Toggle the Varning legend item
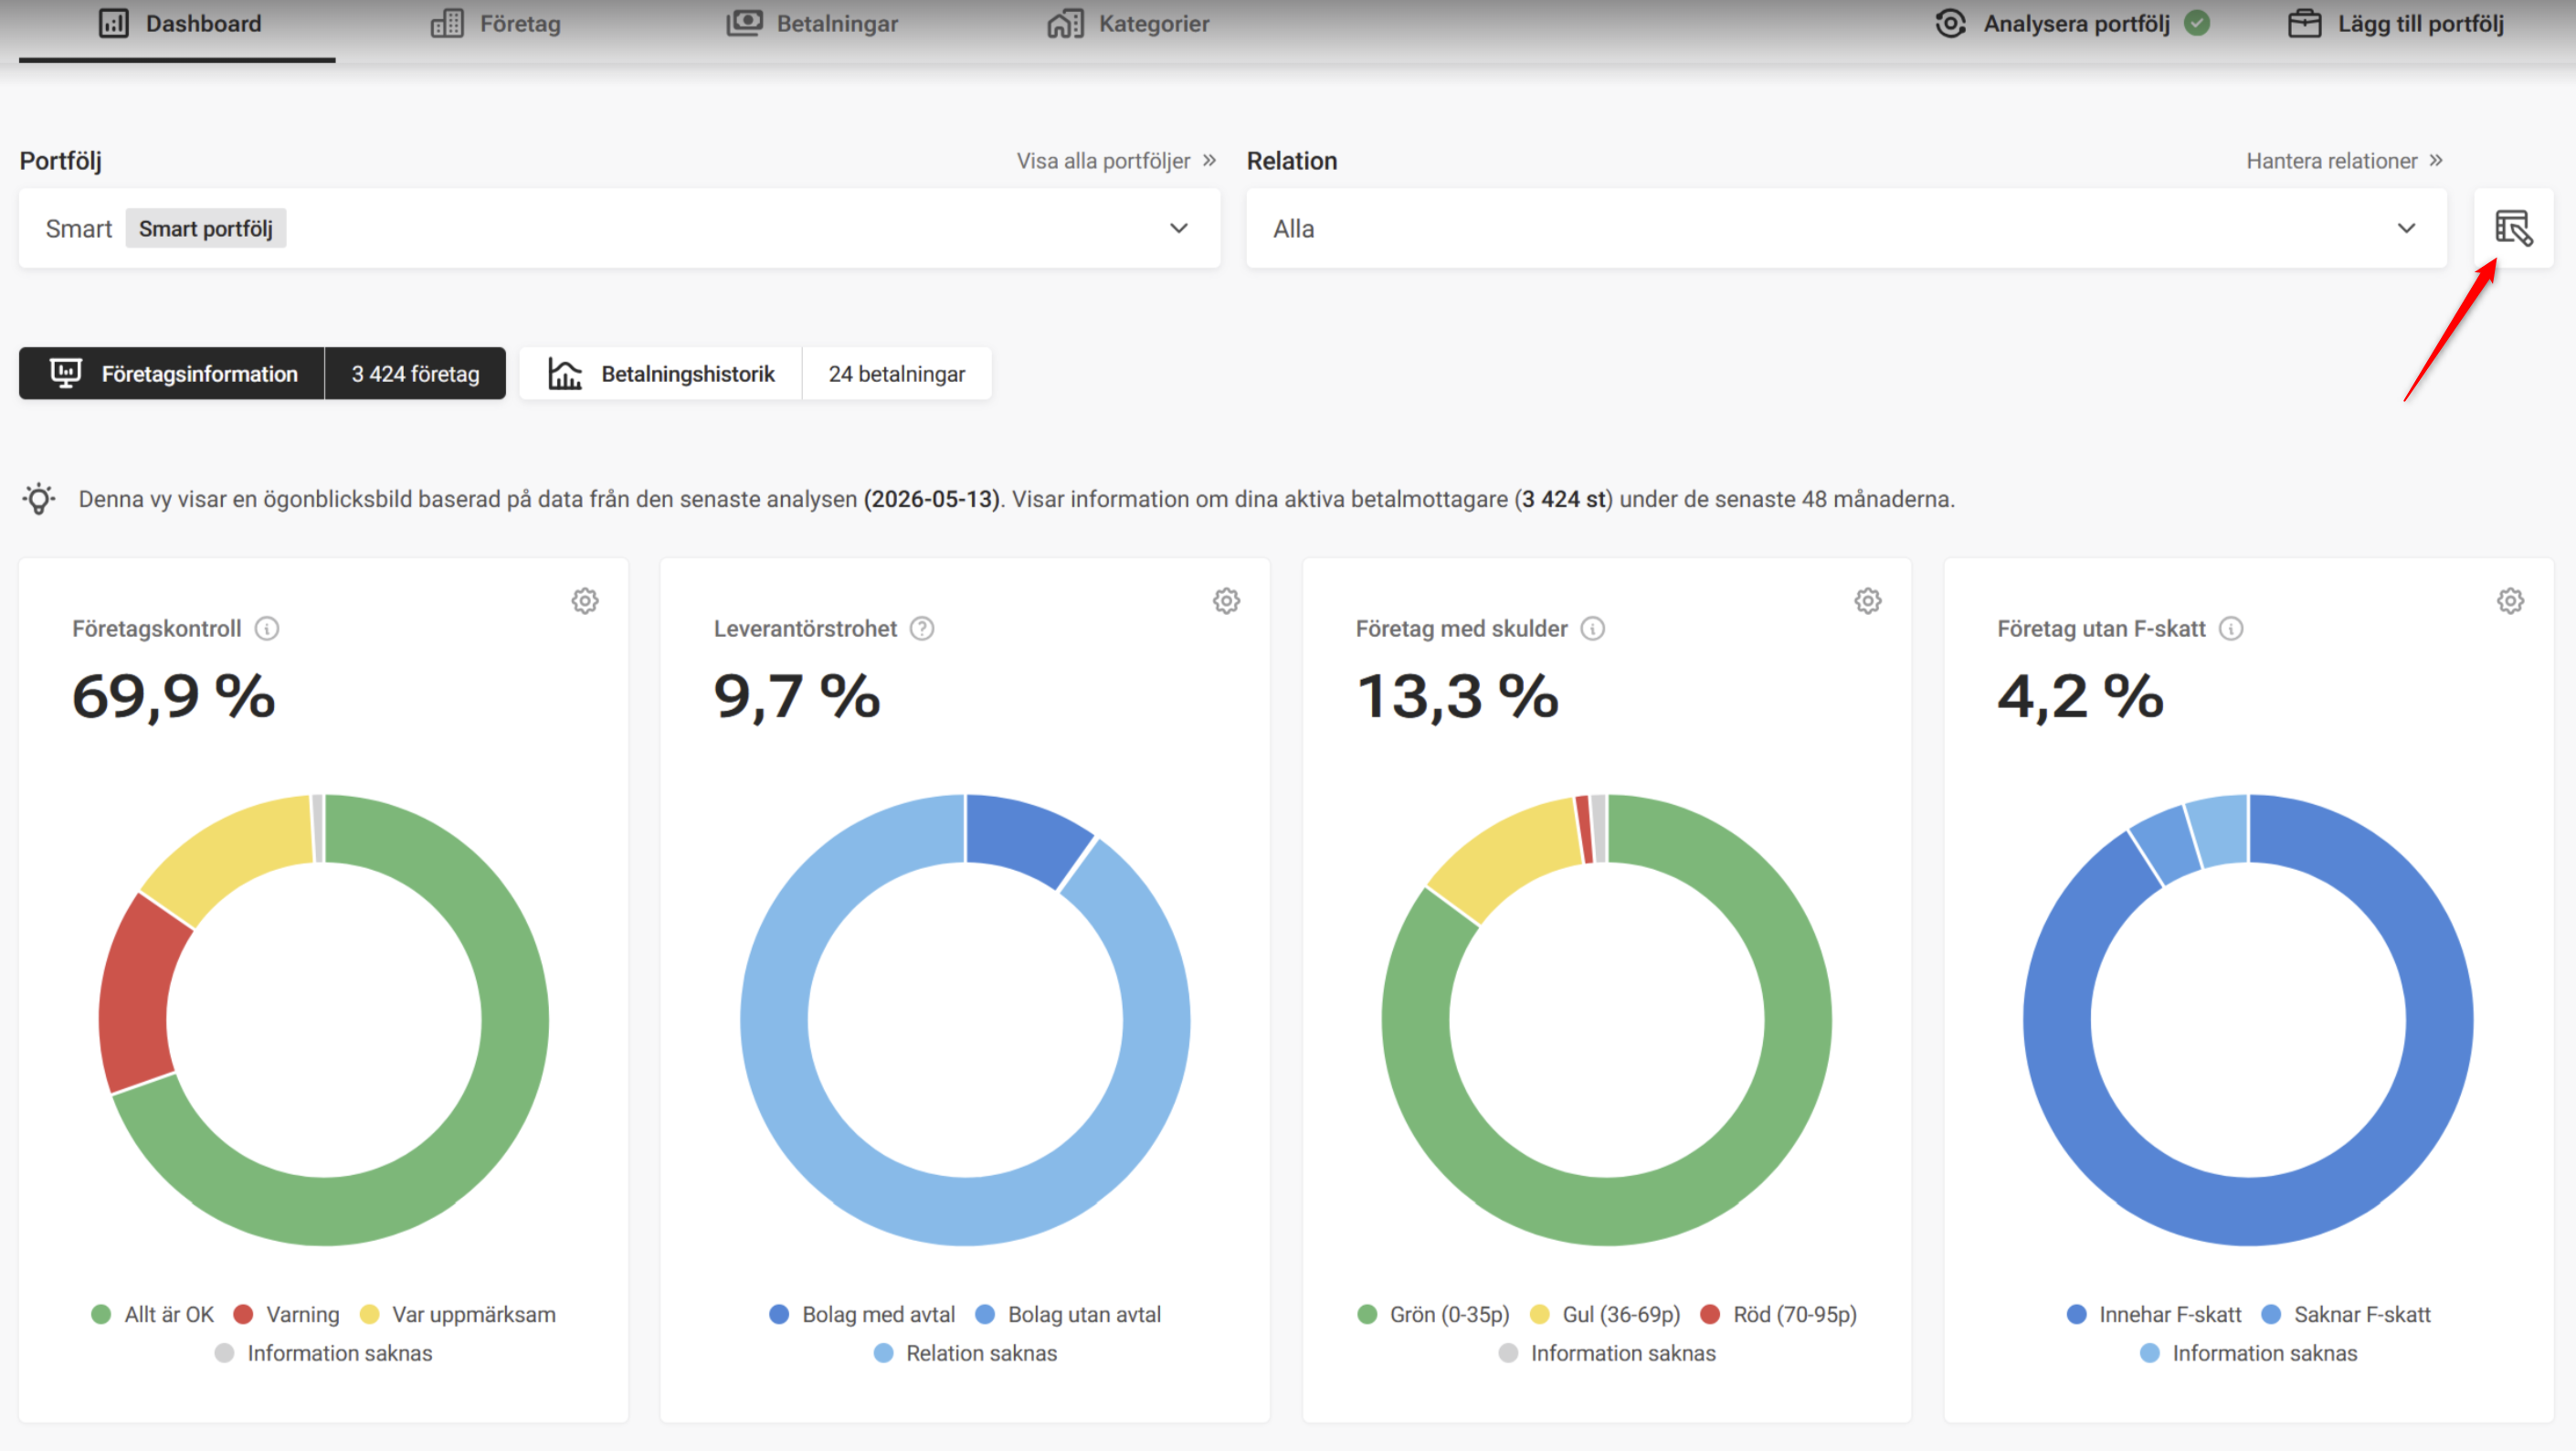 tap(287, 1314)
